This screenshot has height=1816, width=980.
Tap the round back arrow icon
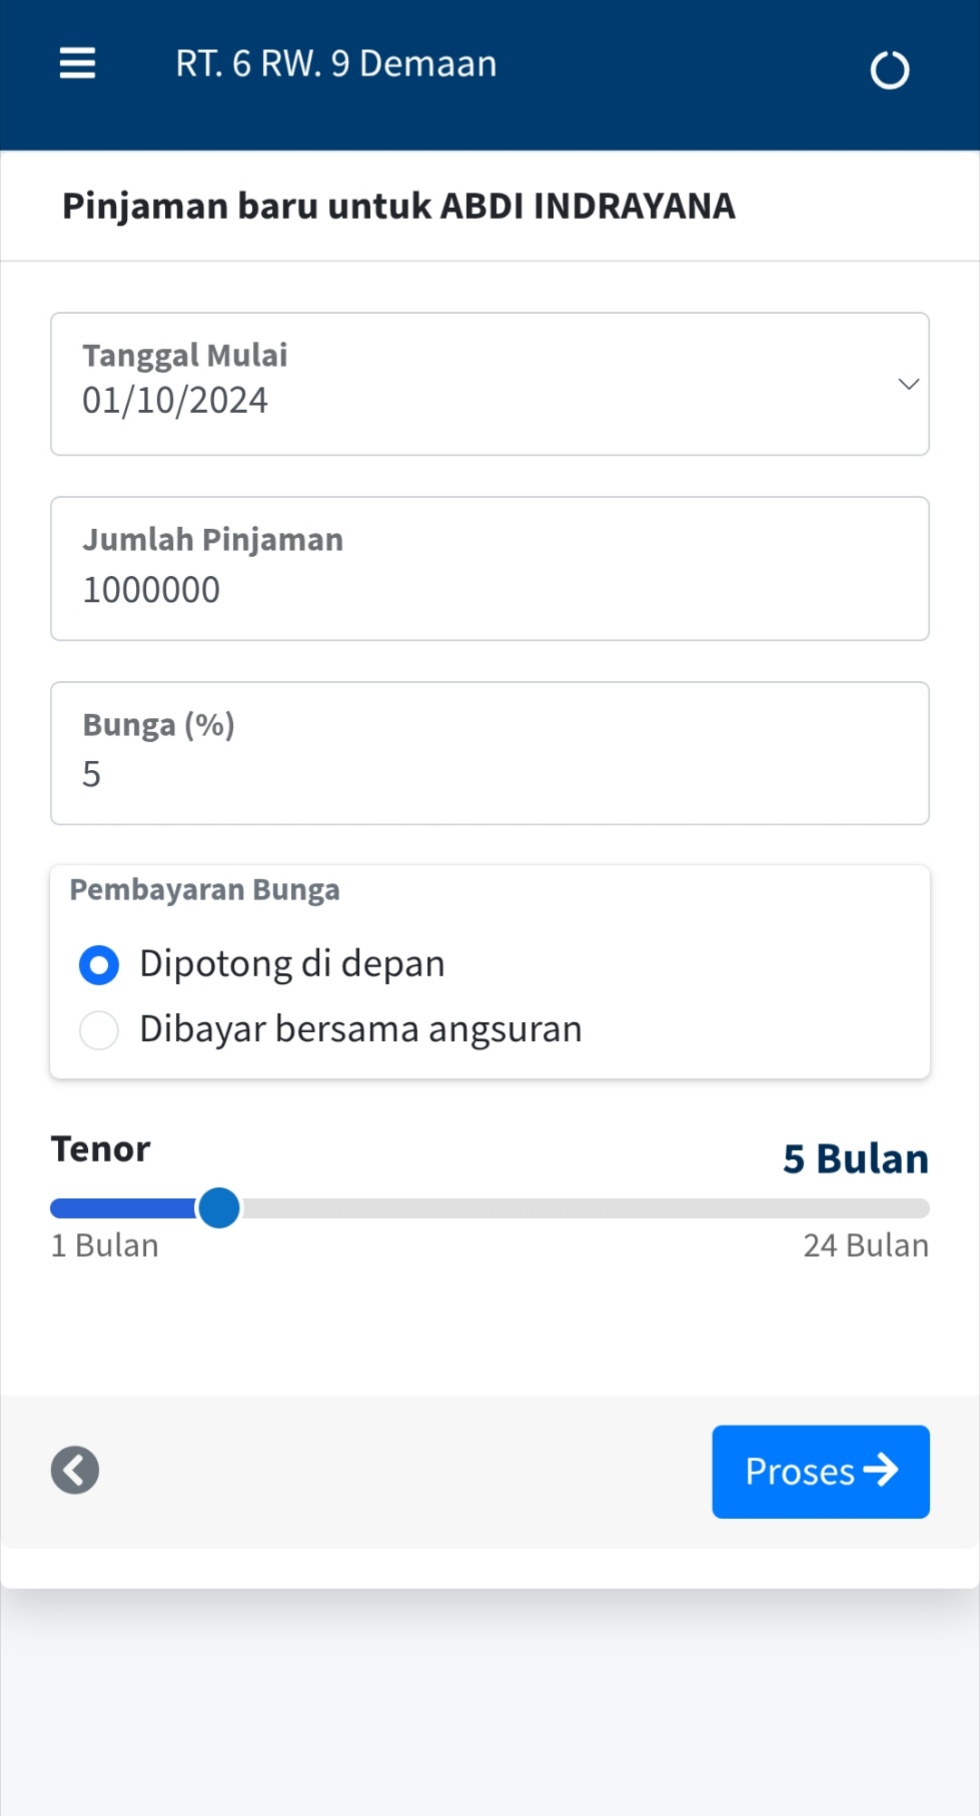click(75, 1470)
